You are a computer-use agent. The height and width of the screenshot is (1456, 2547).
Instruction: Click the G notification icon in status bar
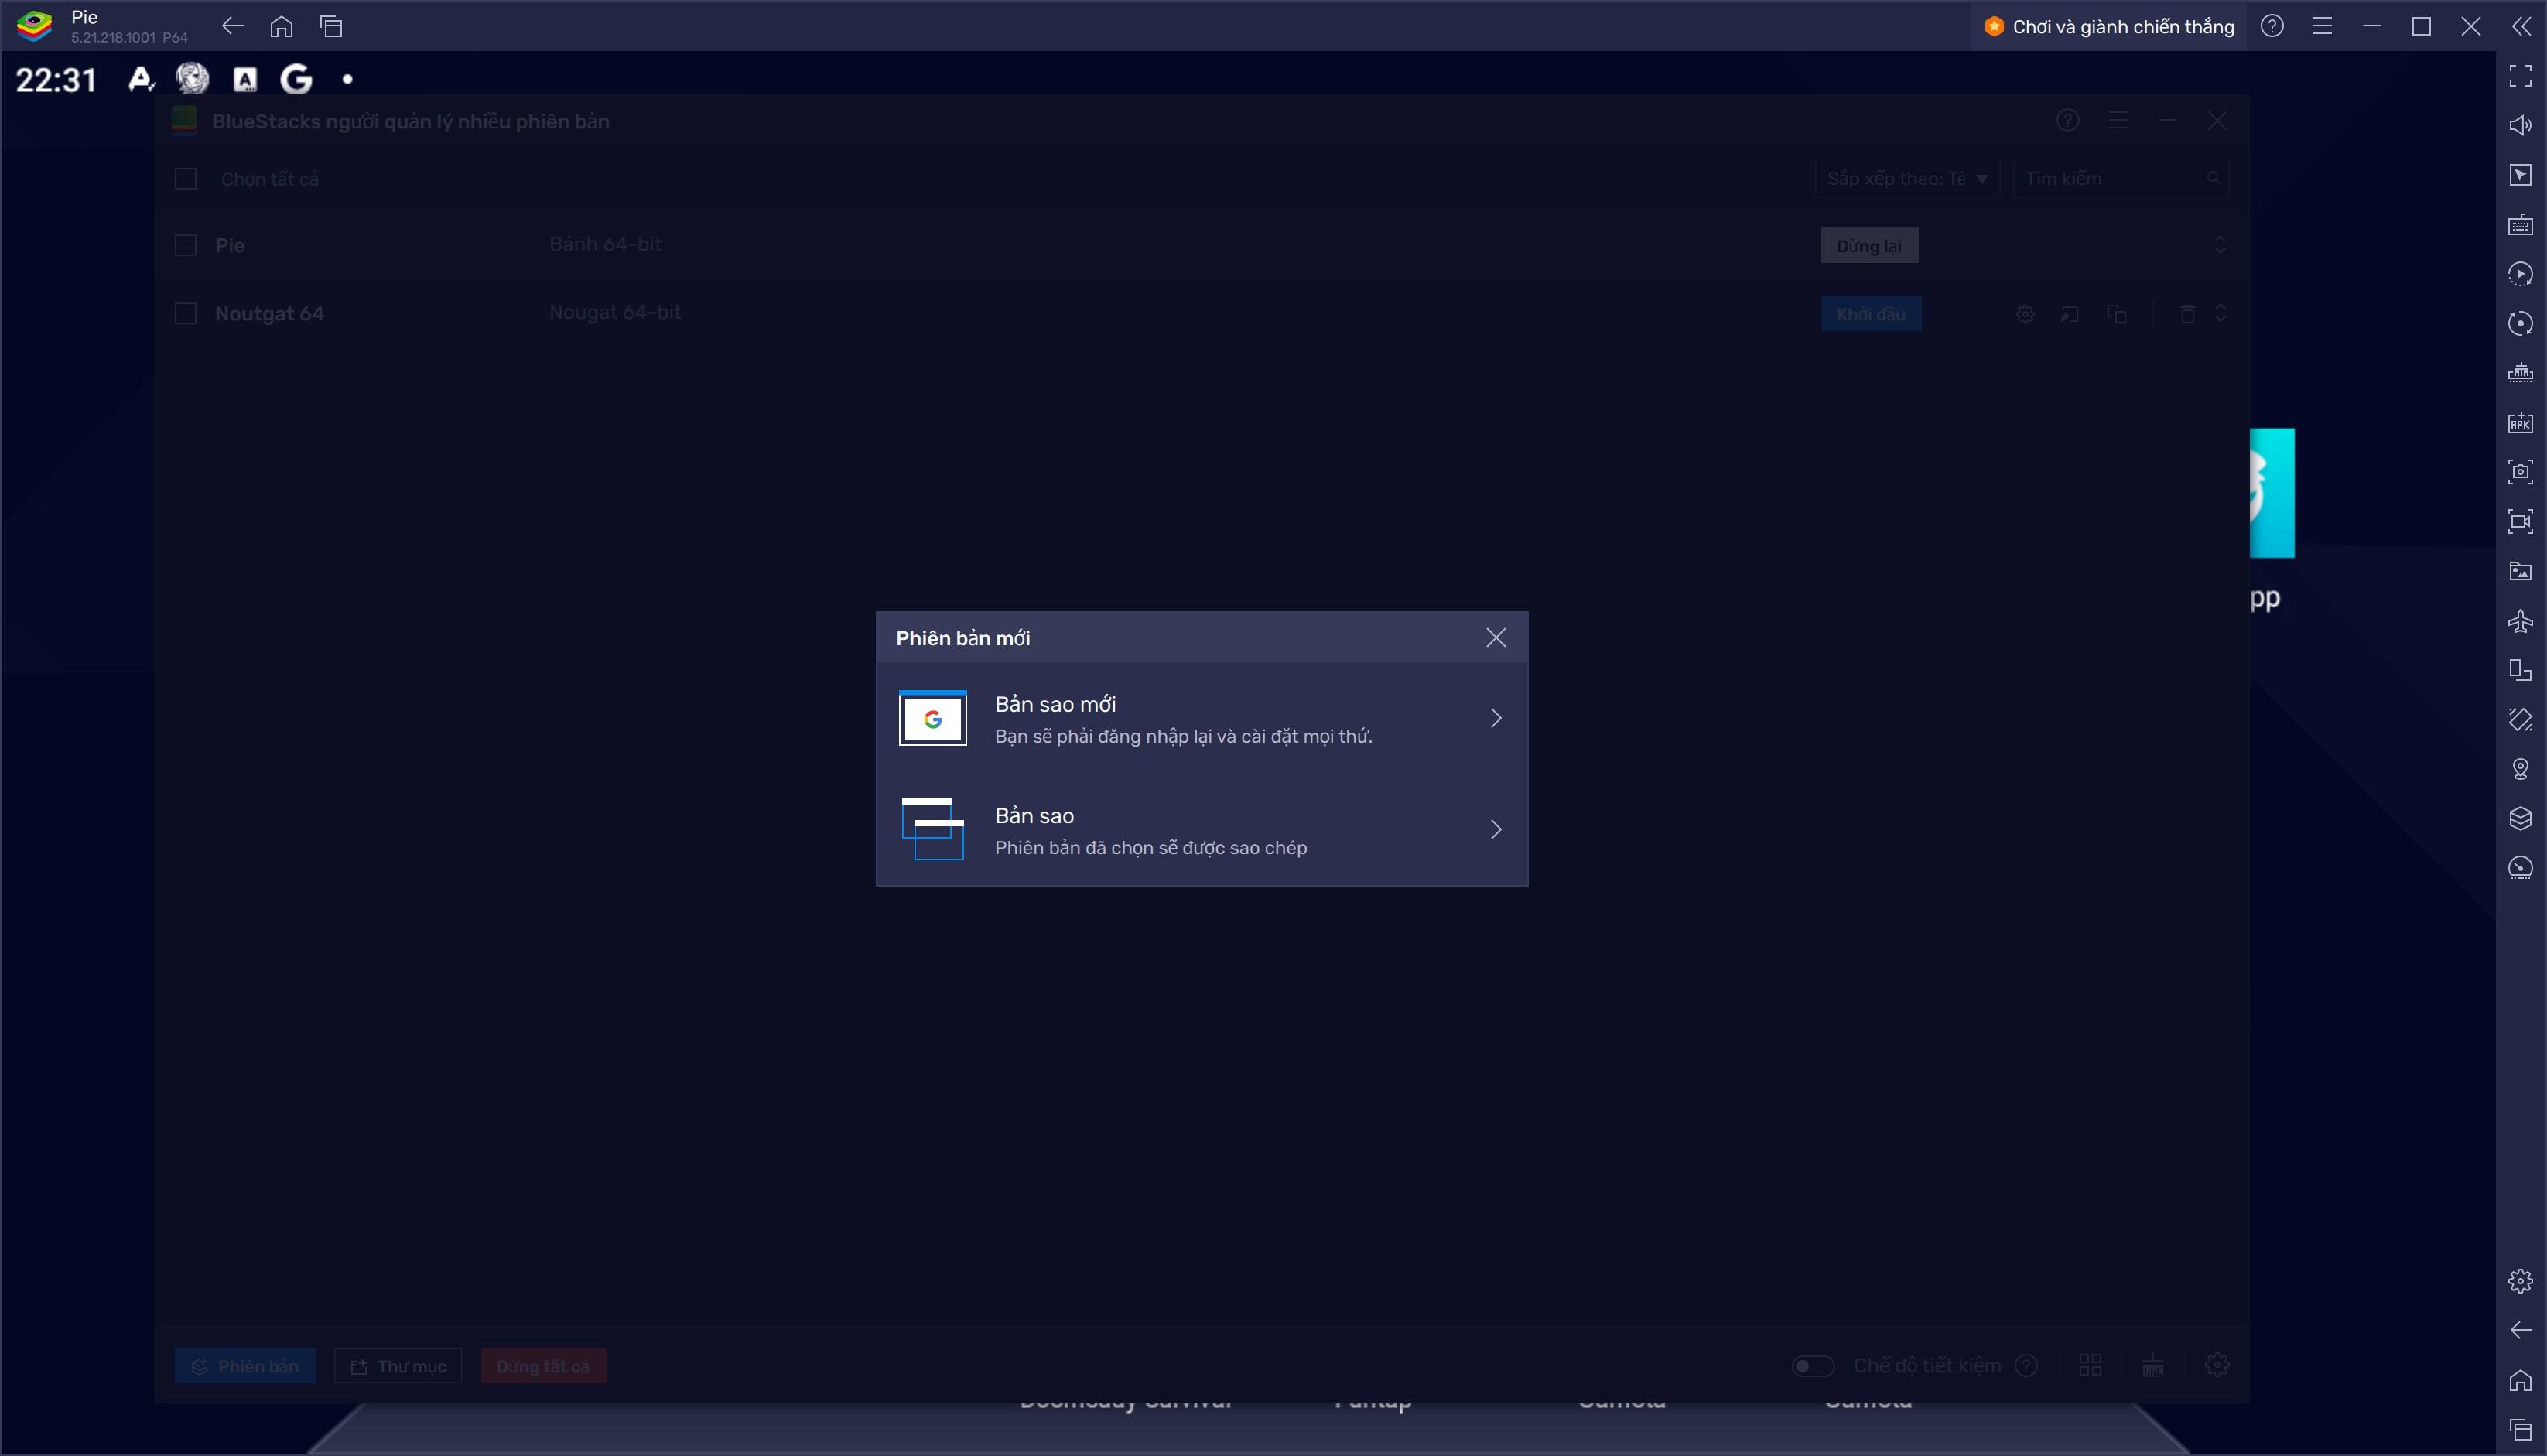tap(296, 79)
